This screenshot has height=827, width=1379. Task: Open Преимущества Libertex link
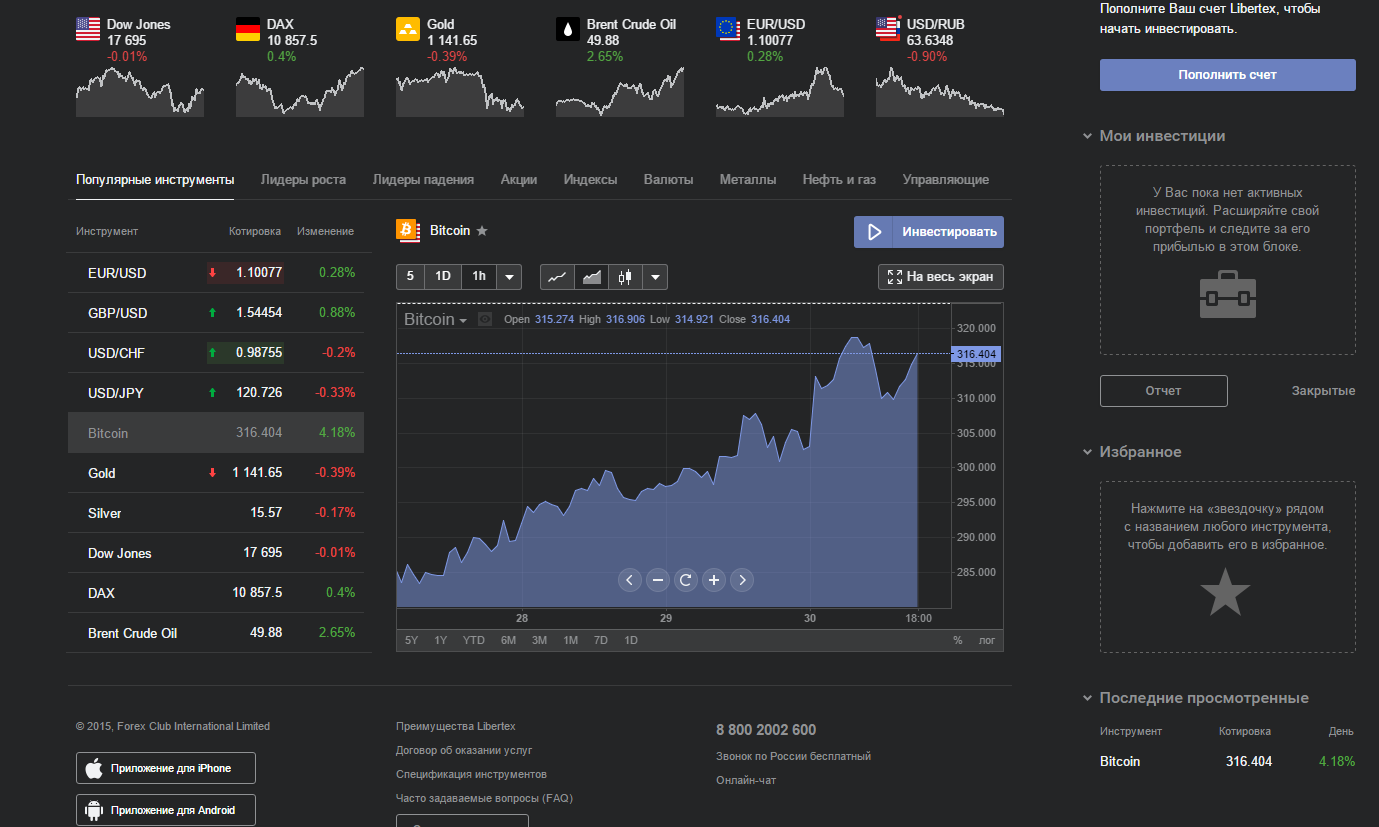456,726
